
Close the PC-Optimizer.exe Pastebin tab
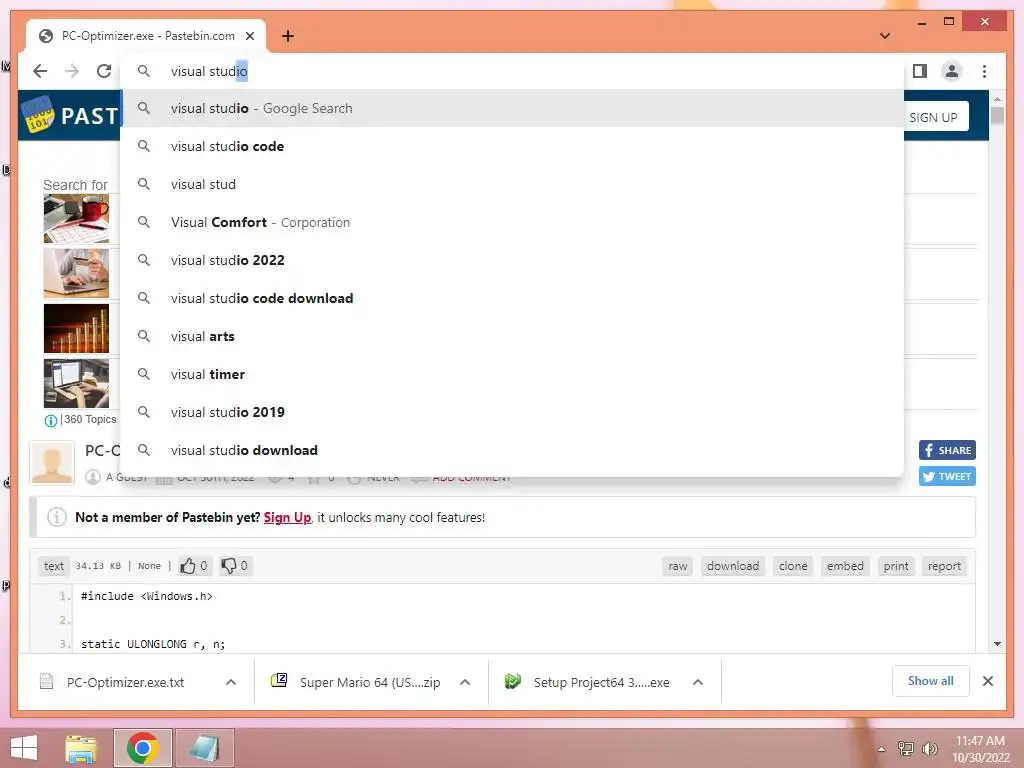tap(249, 36)
